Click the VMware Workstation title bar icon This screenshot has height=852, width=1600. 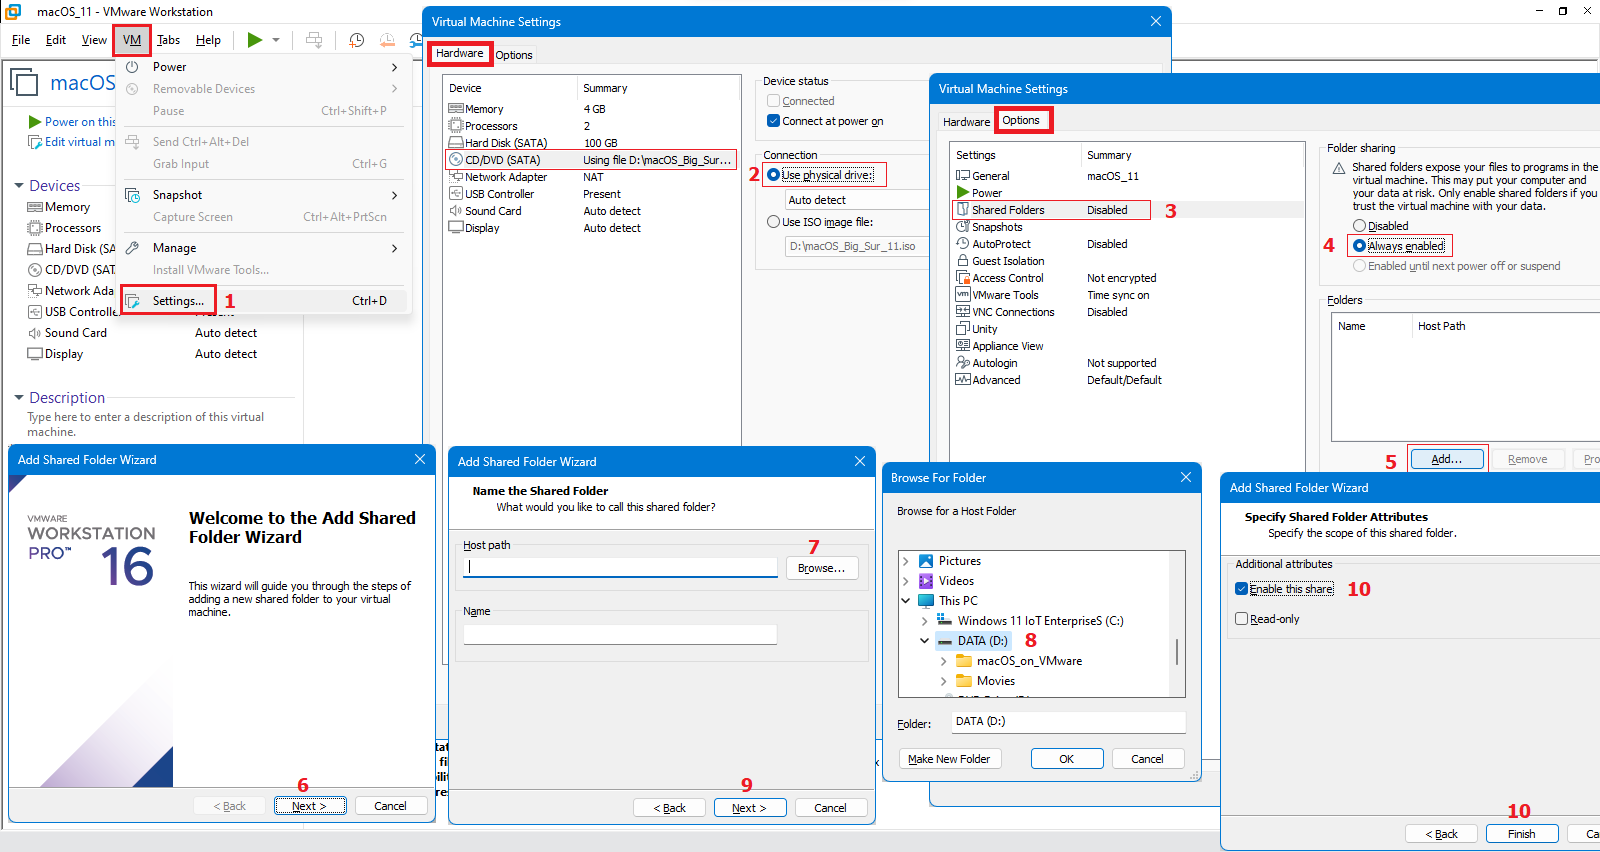click(13, 11)
